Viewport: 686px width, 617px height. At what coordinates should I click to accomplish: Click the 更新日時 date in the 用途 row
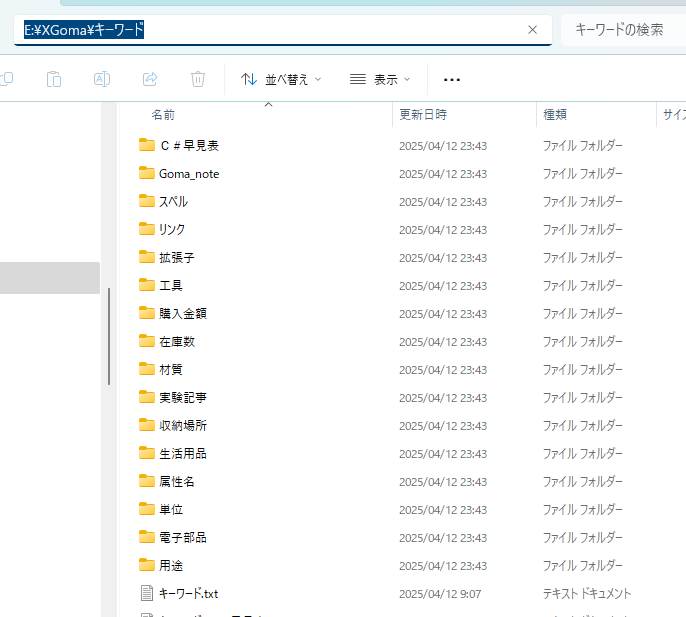tap(443, 566)
